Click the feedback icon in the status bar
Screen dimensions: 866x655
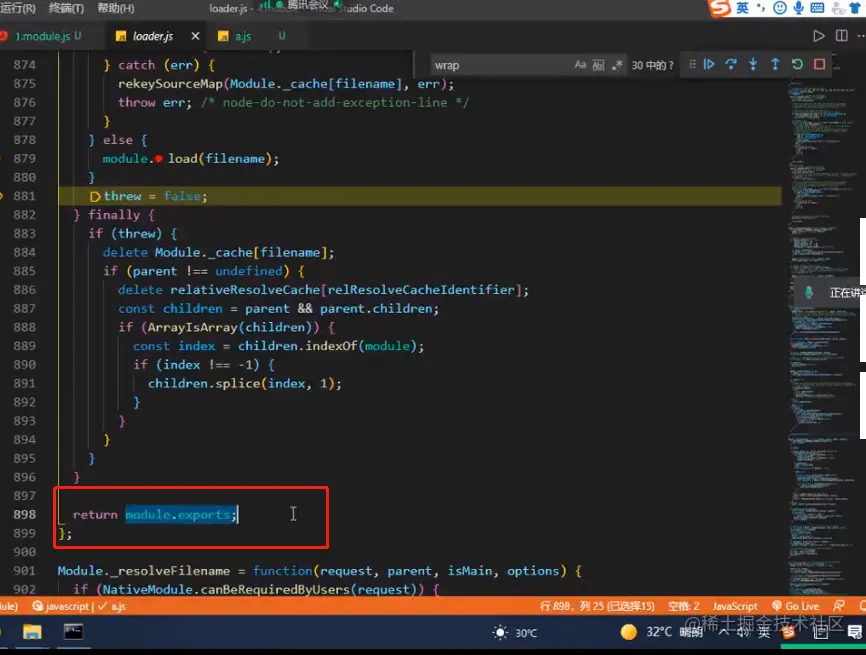click(838, 606)
